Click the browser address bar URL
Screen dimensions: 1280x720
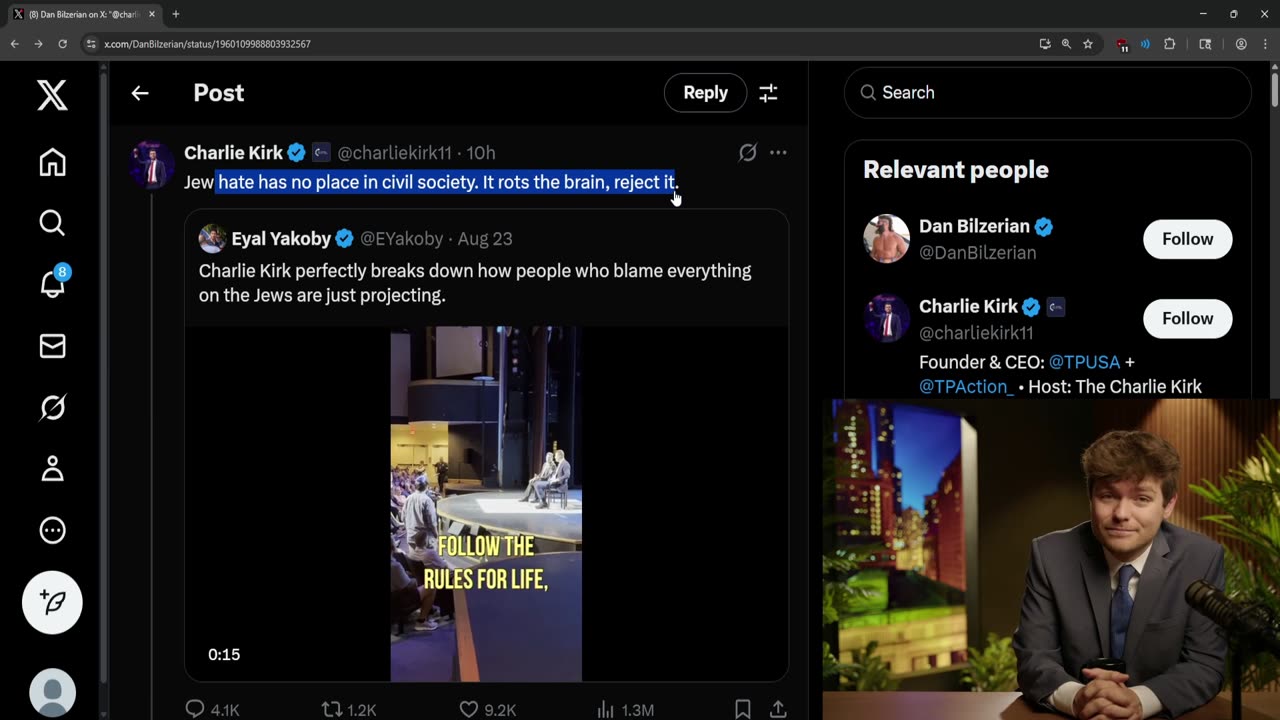(207, 44)
